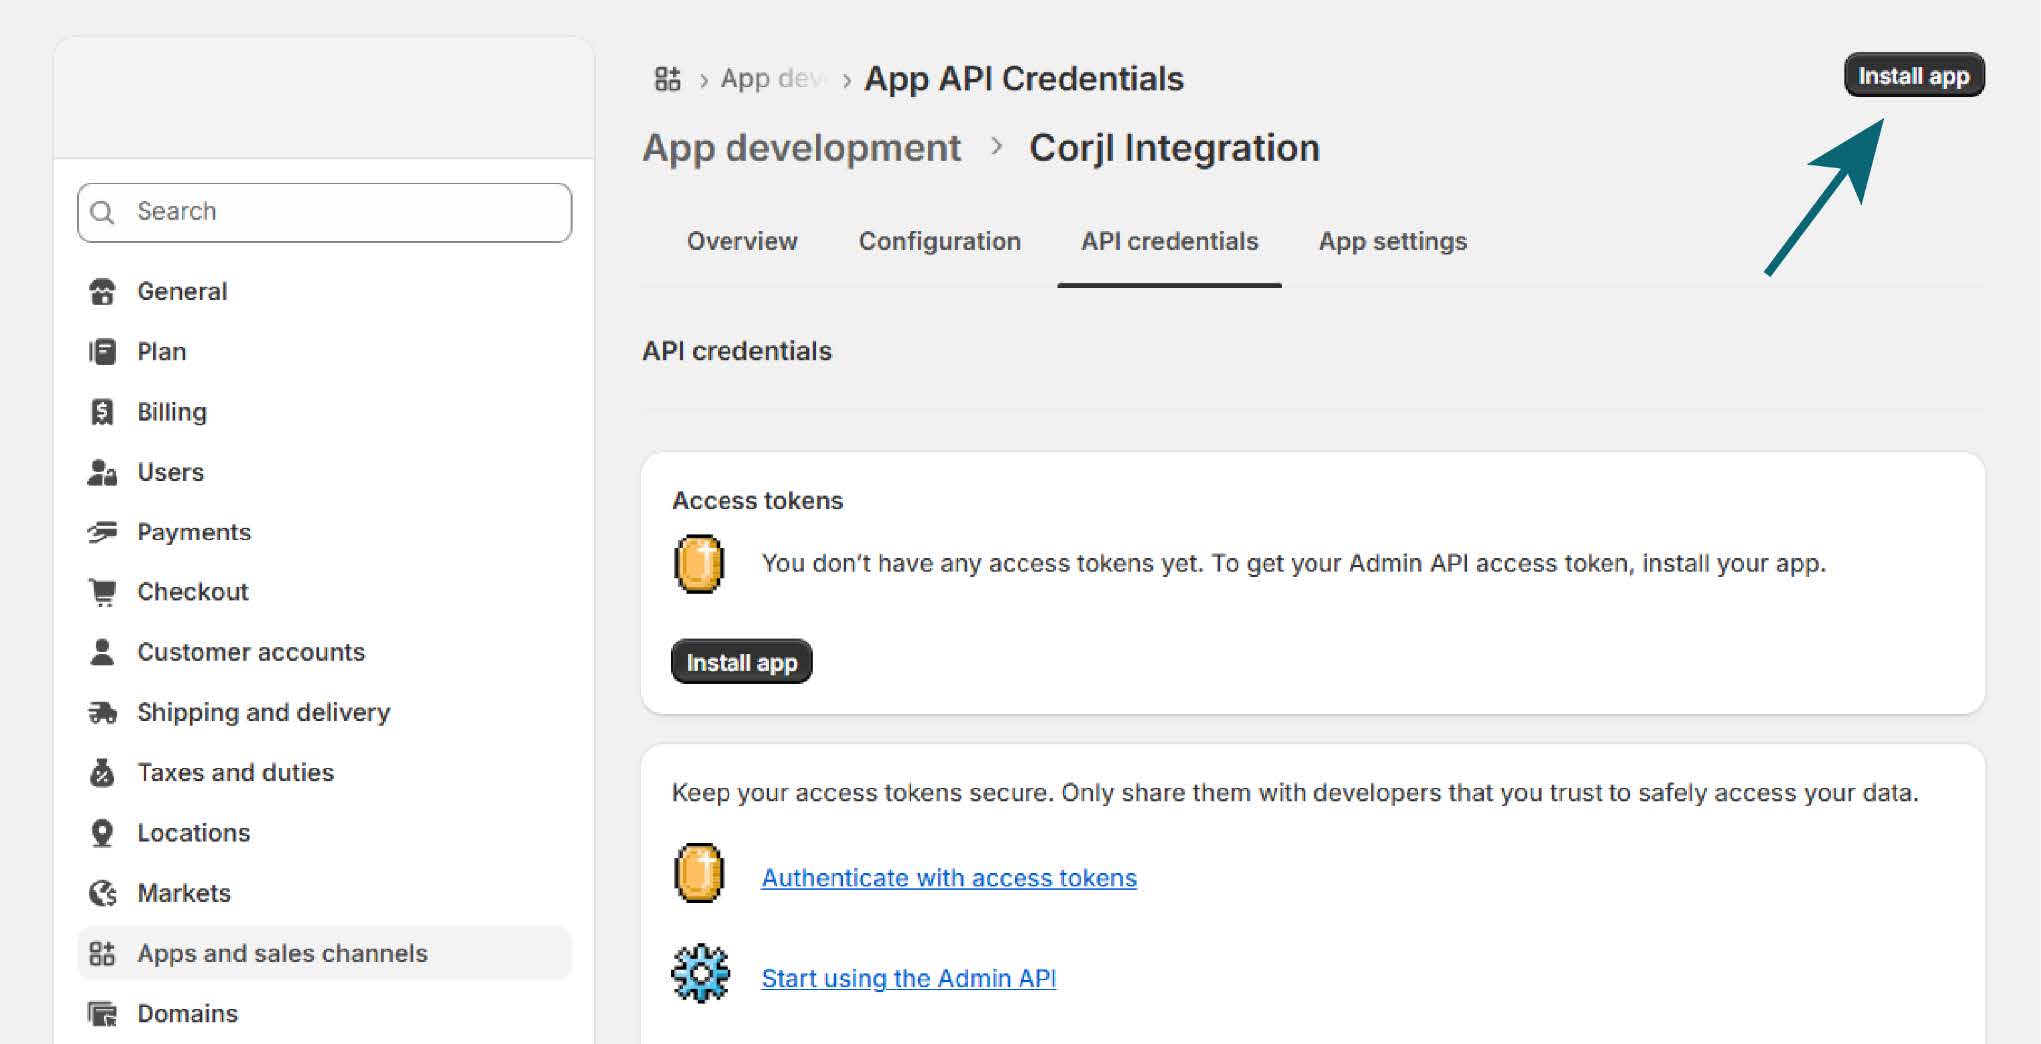
Task: Click the Checkout cart icon
Action: [102, 592]
